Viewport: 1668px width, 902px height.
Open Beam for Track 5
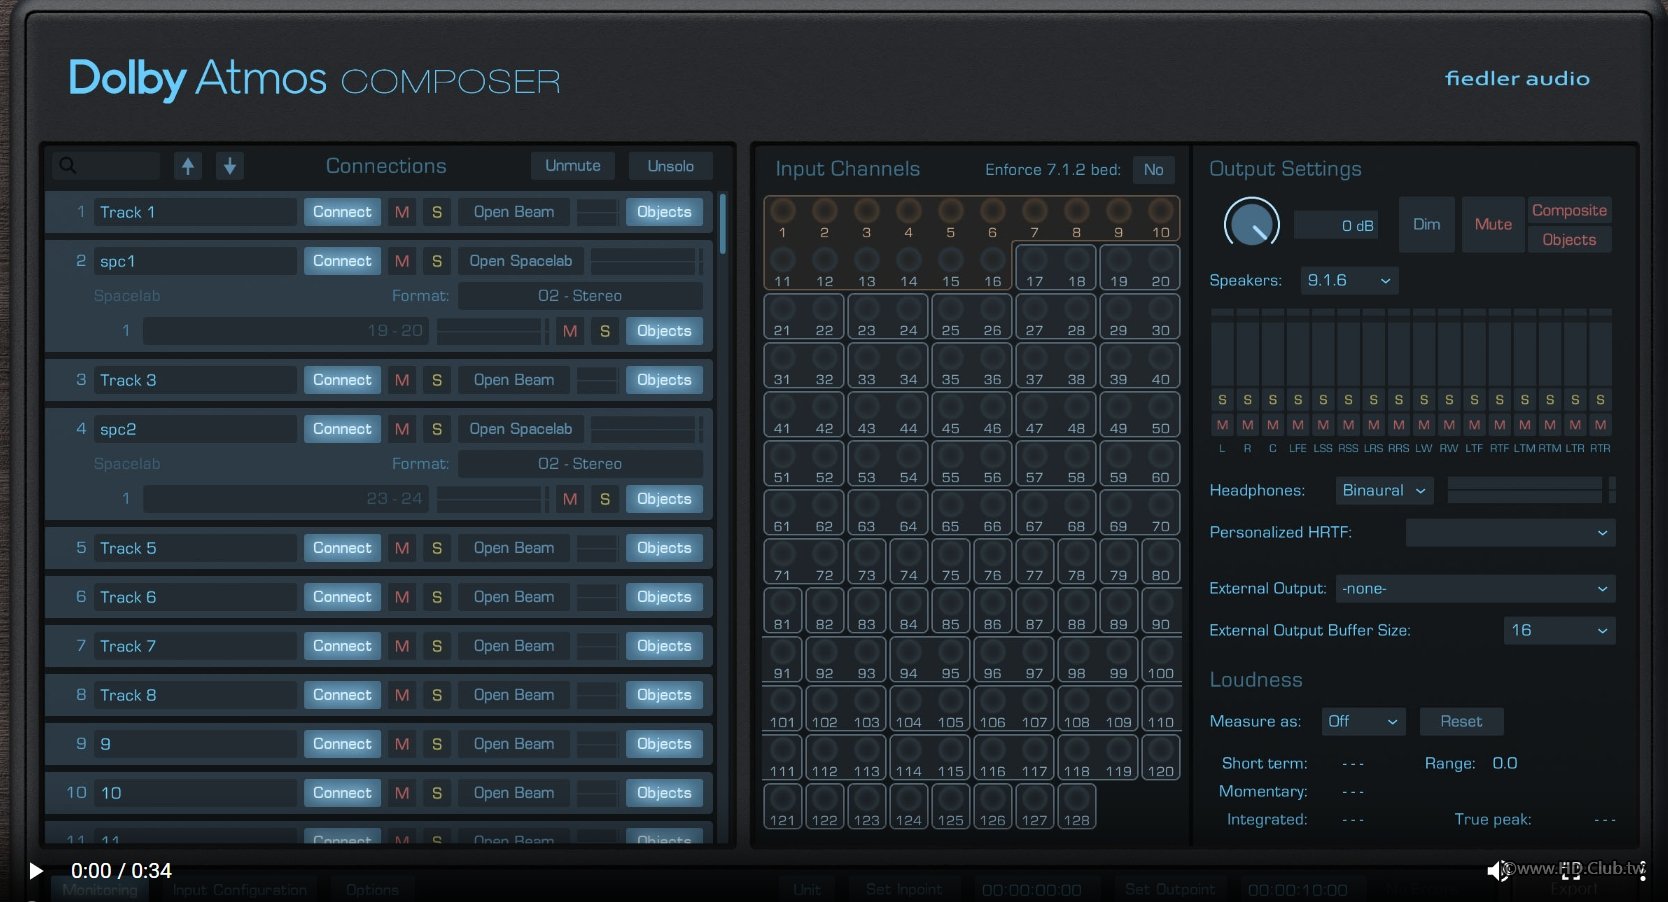point(514,548)
